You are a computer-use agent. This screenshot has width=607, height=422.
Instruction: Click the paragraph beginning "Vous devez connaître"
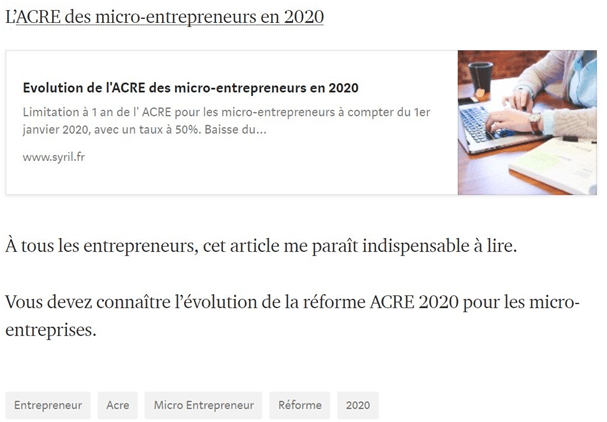click(290, 302)
